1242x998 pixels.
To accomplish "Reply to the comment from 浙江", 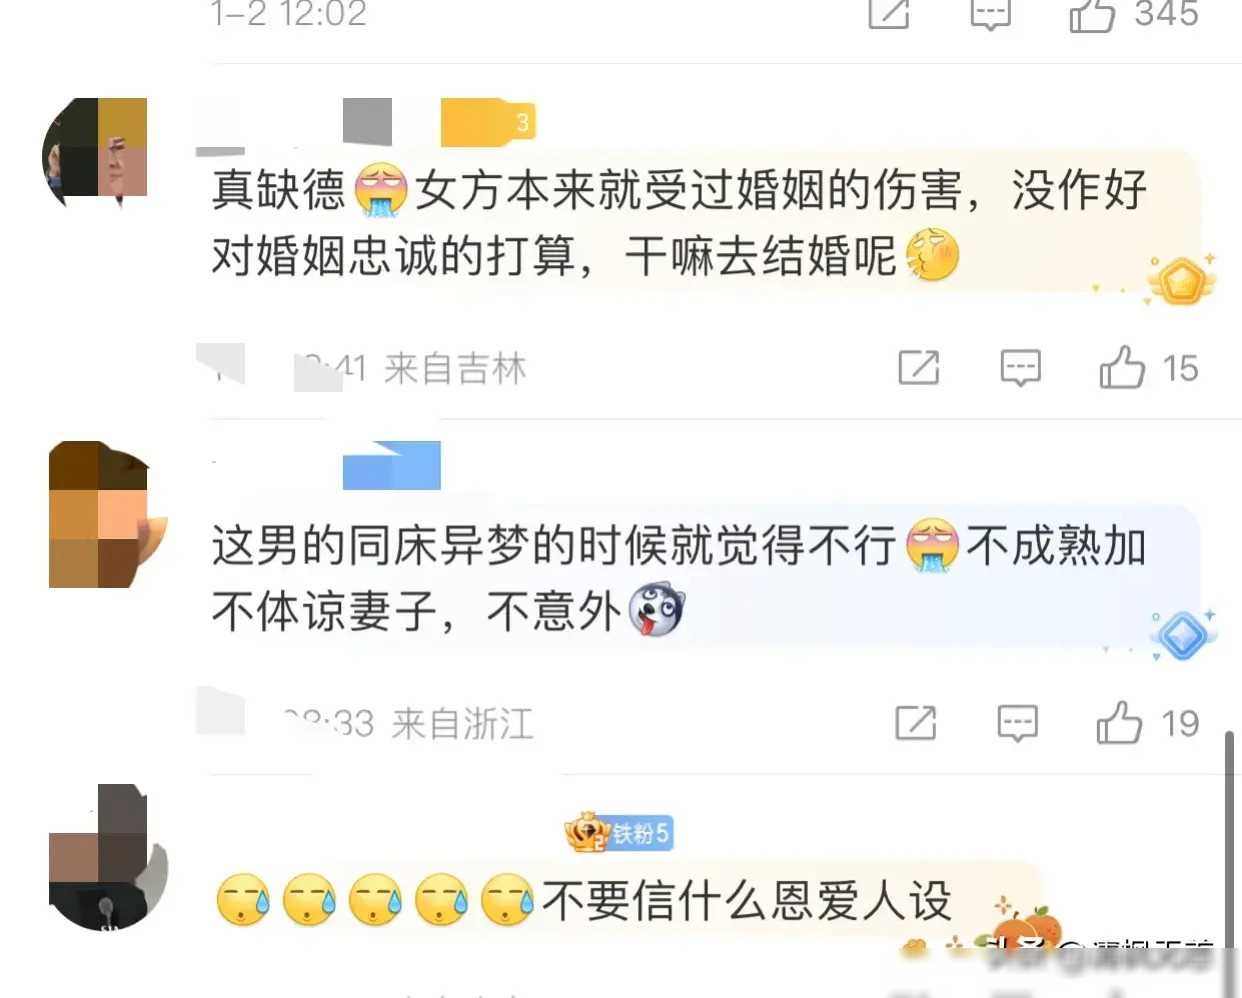I will (x=1017, y=723).
